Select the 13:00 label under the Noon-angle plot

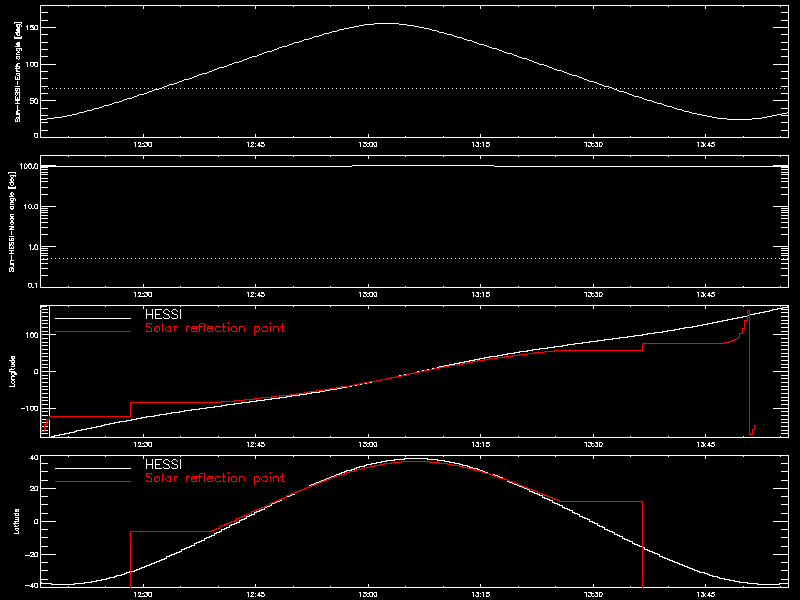coord(368,295)
